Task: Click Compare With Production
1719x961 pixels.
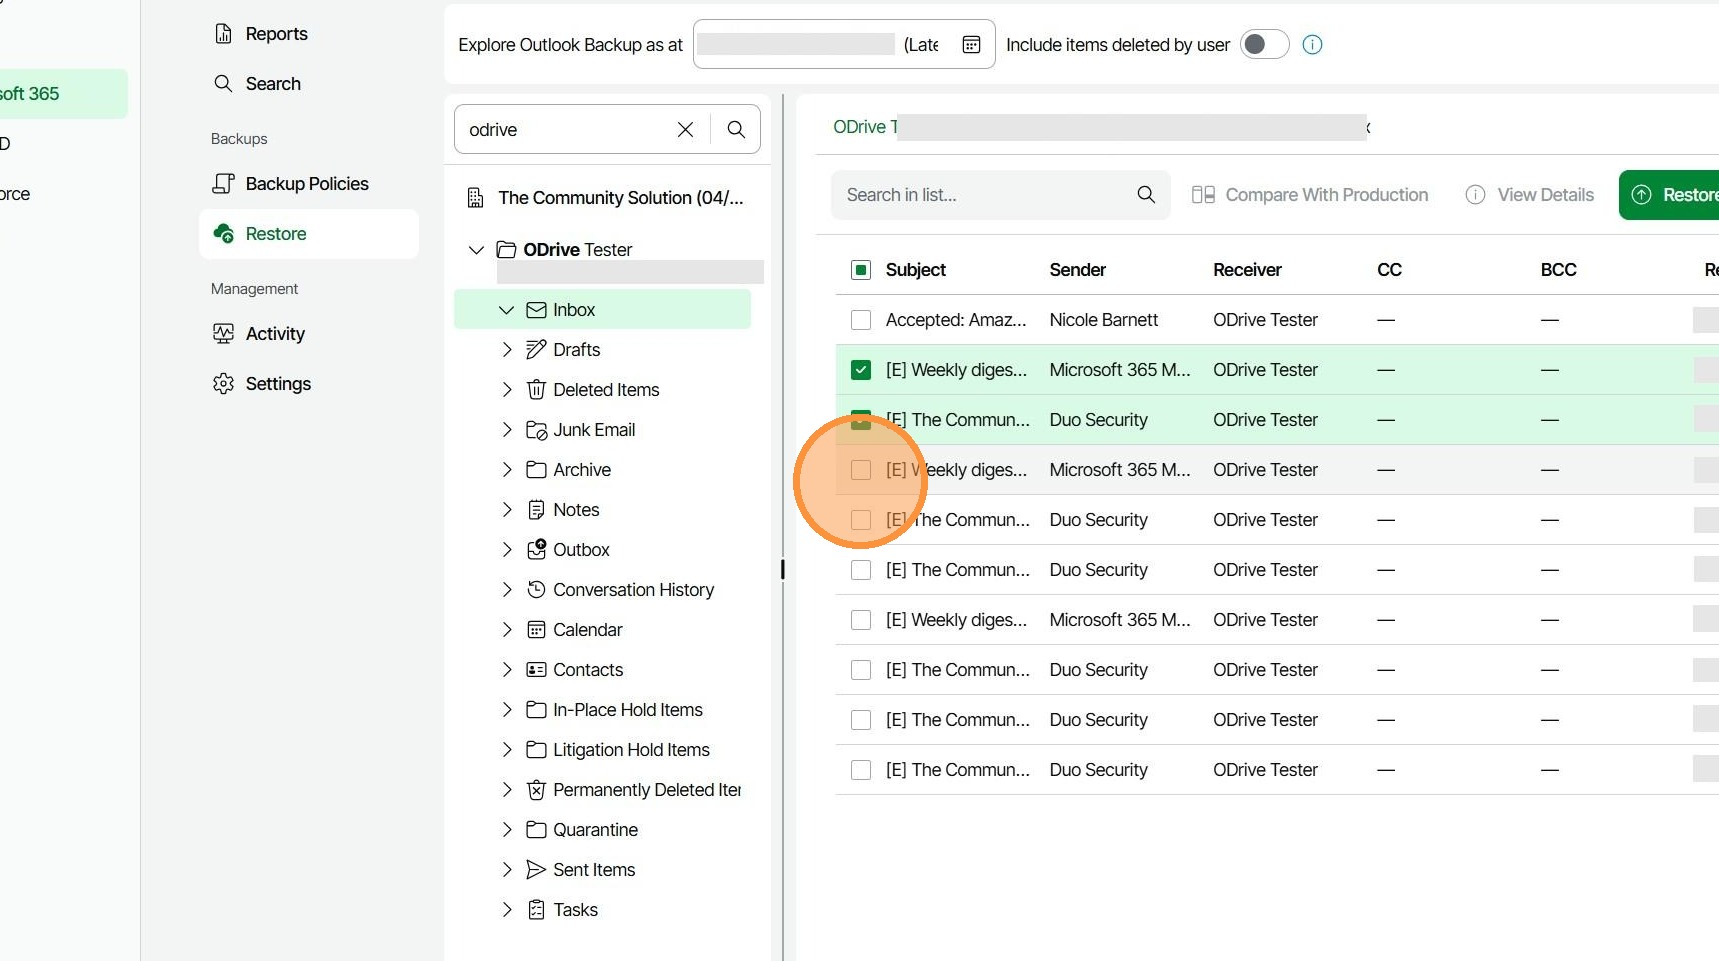Action: tap(1310, 195)
